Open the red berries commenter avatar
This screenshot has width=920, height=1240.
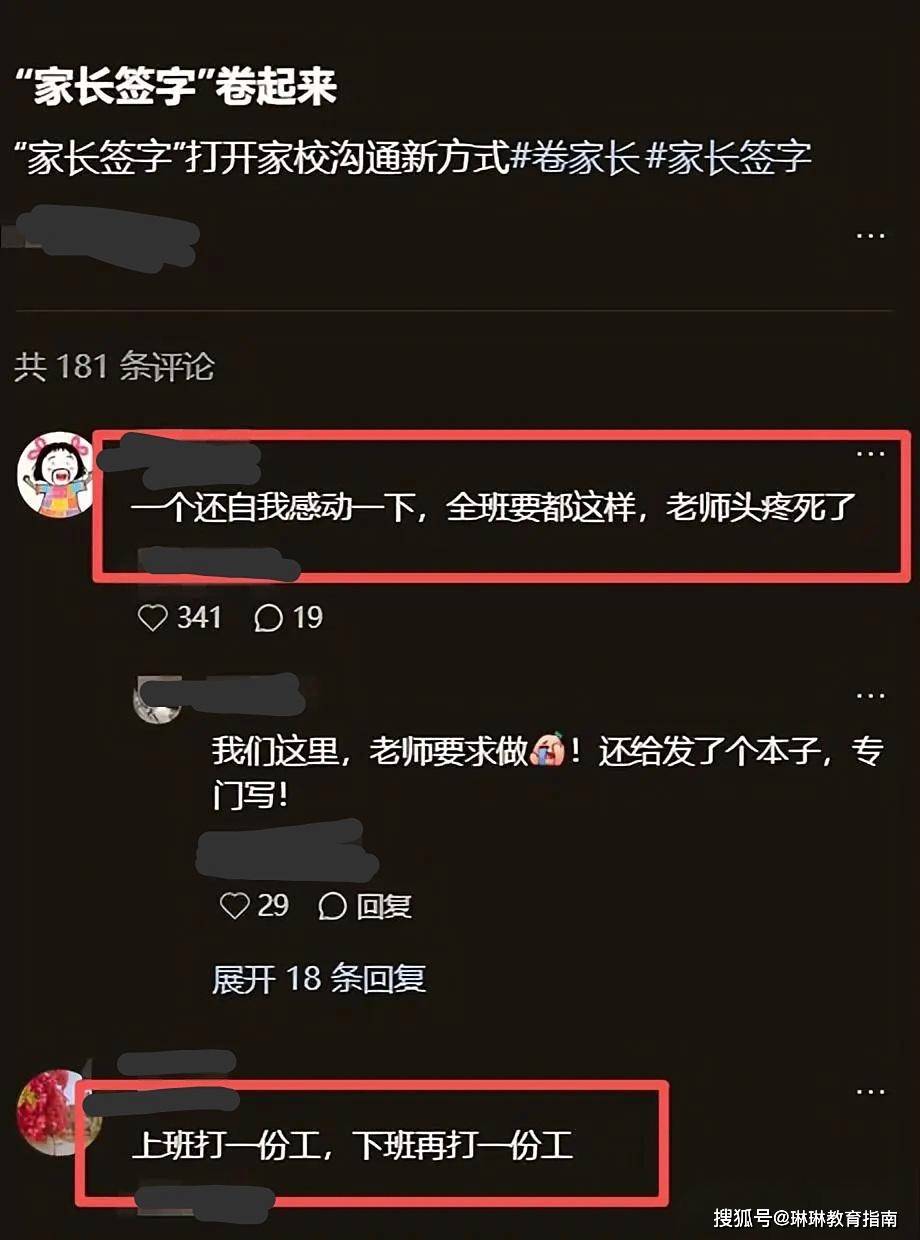53,1112
